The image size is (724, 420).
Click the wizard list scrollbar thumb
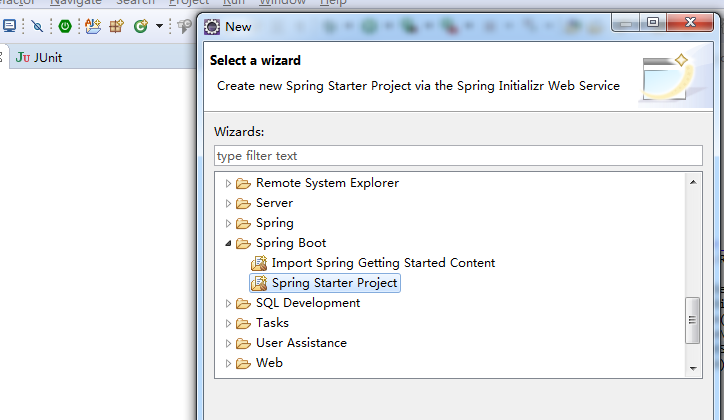point(693,320)
